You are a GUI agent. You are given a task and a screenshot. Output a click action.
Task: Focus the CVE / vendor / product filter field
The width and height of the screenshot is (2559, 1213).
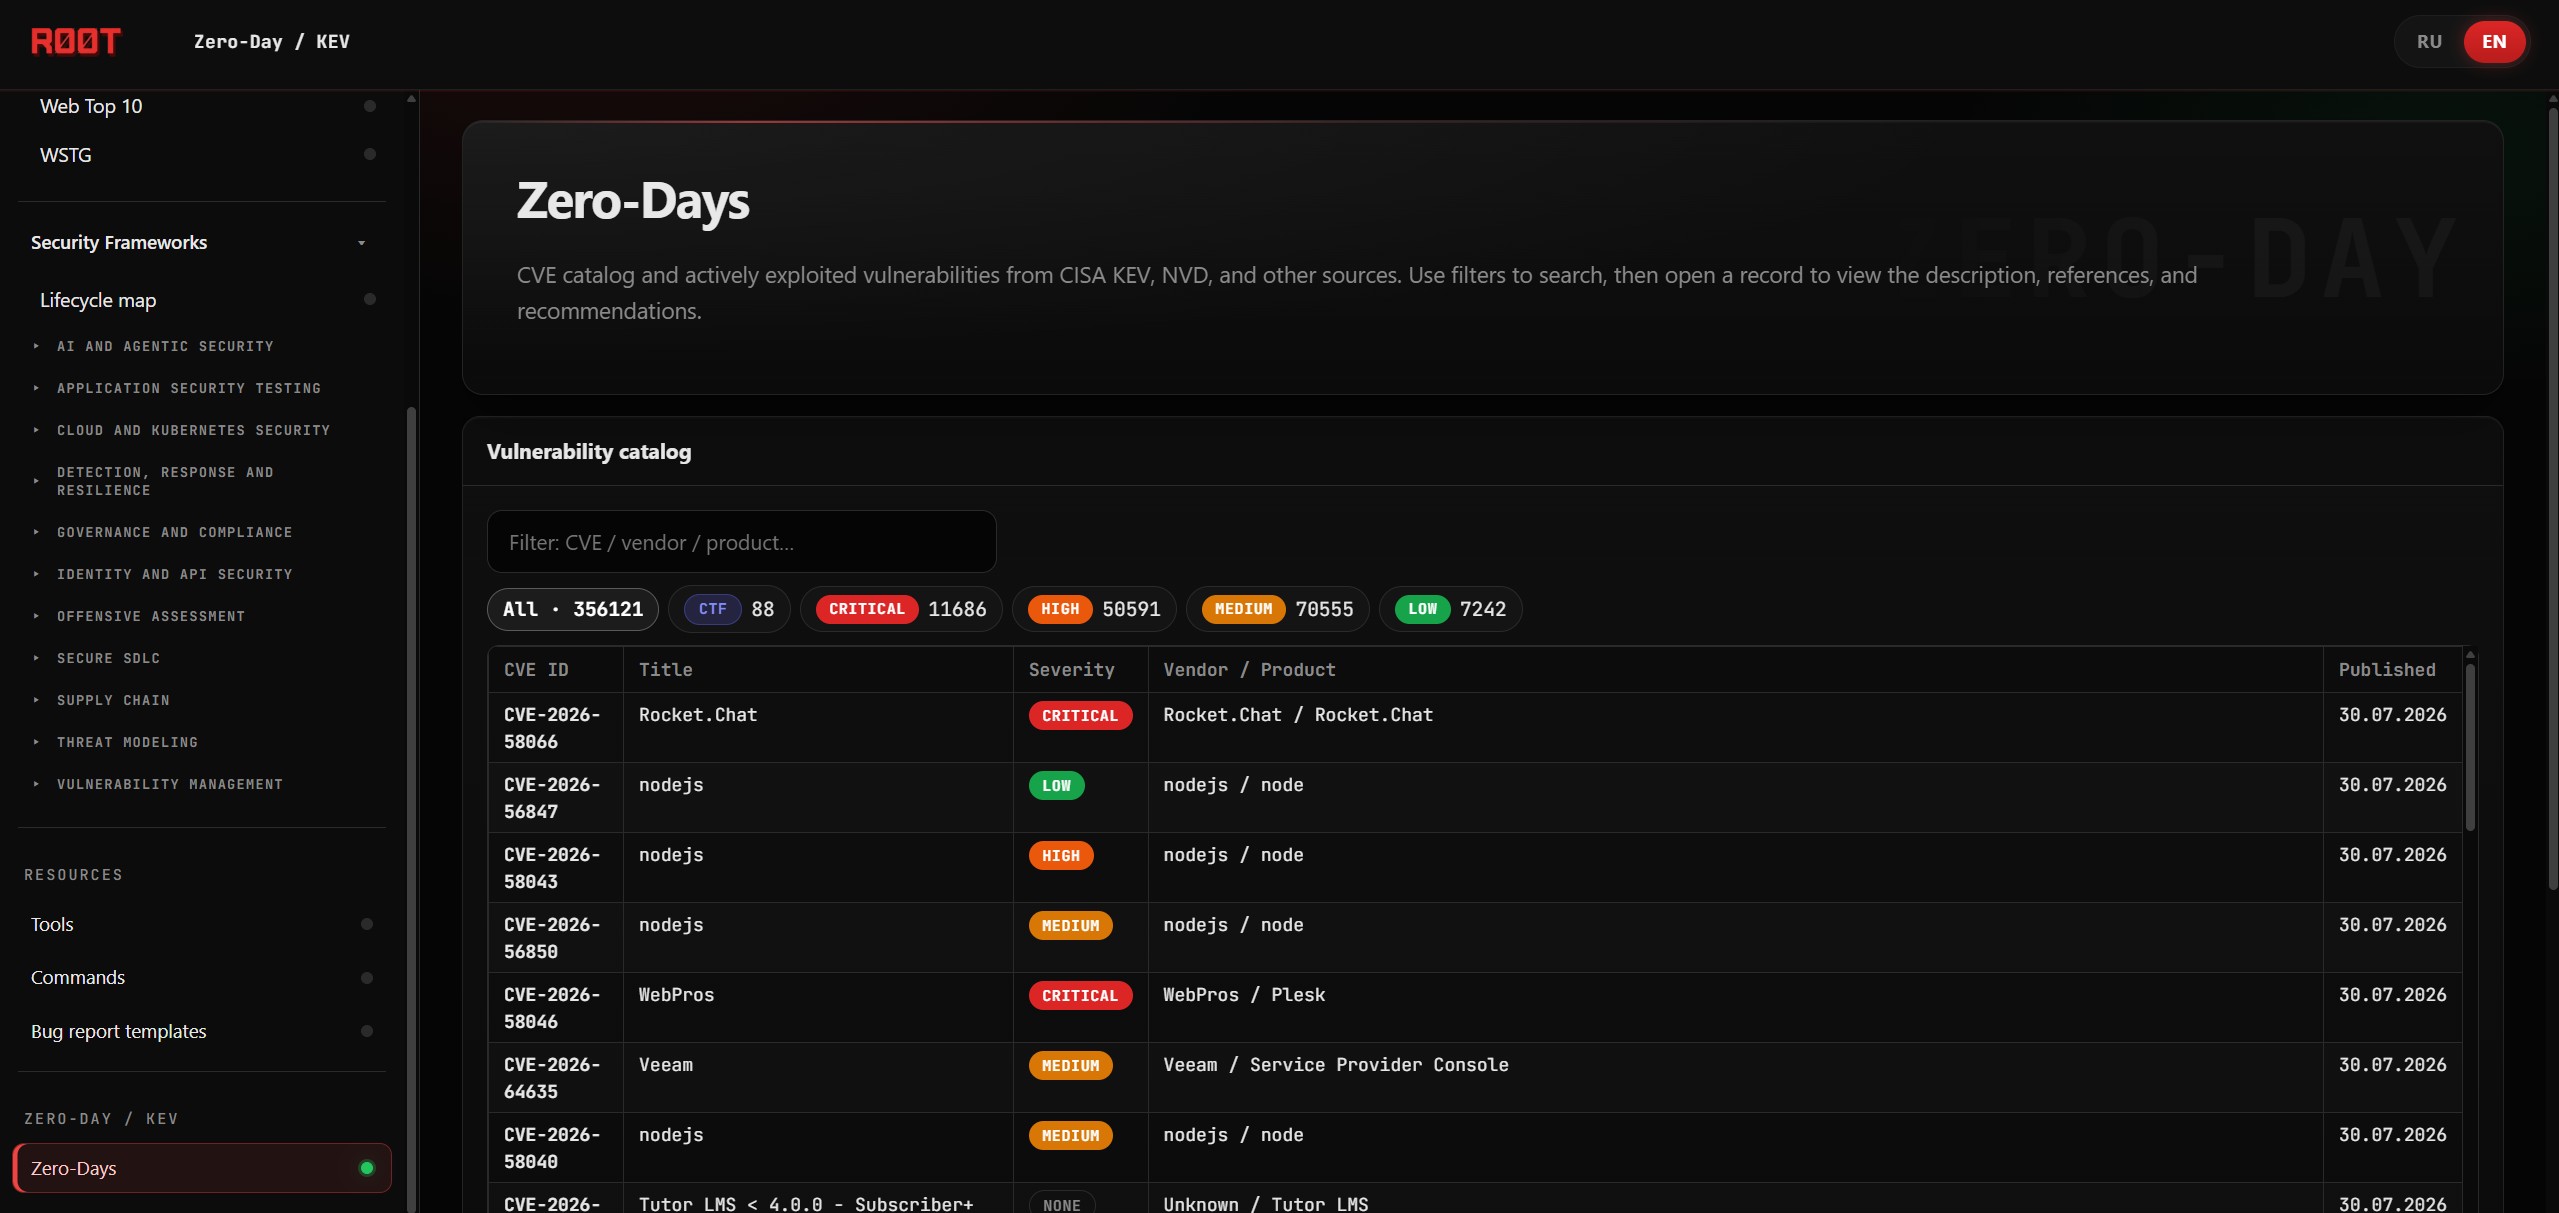tap(741, 542)
